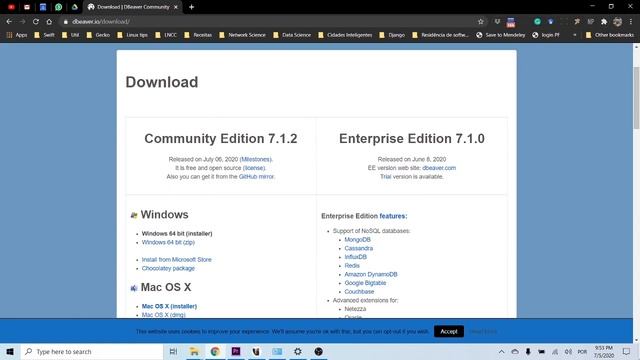
Task: Open the Google Bigtable link
Action: pyautogui.click(x=365, y=283)
